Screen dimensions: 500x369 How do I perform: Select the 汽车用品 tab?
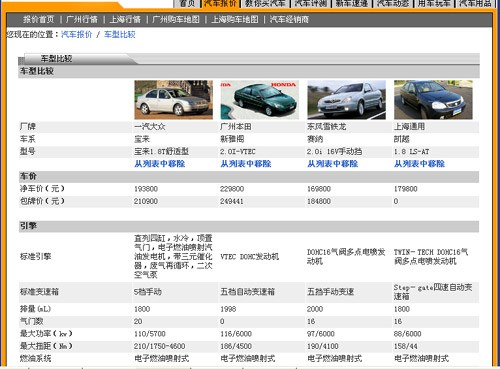point(475,3)
